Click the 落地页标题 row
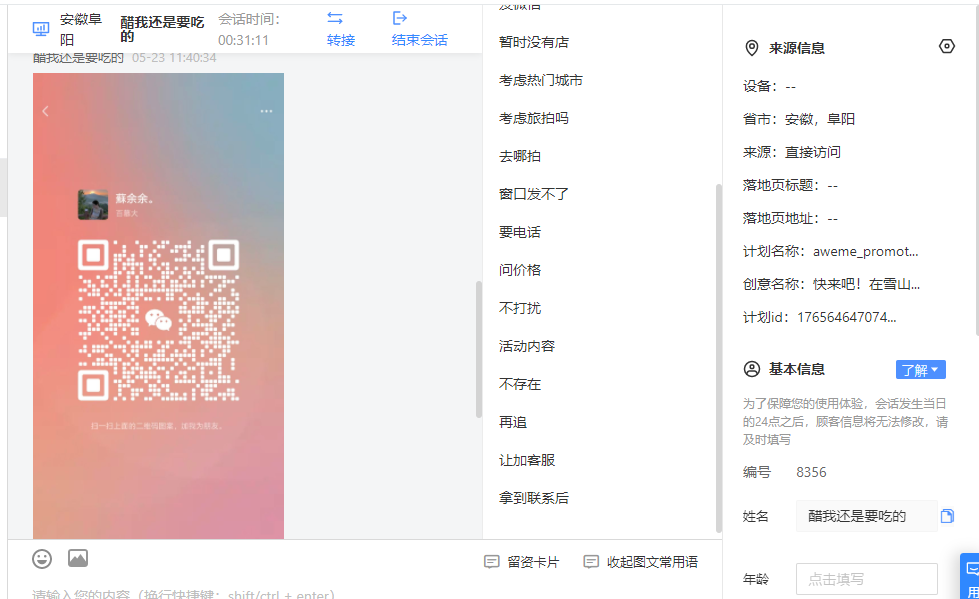The image size is (979, 599). [x=790, y=185]
